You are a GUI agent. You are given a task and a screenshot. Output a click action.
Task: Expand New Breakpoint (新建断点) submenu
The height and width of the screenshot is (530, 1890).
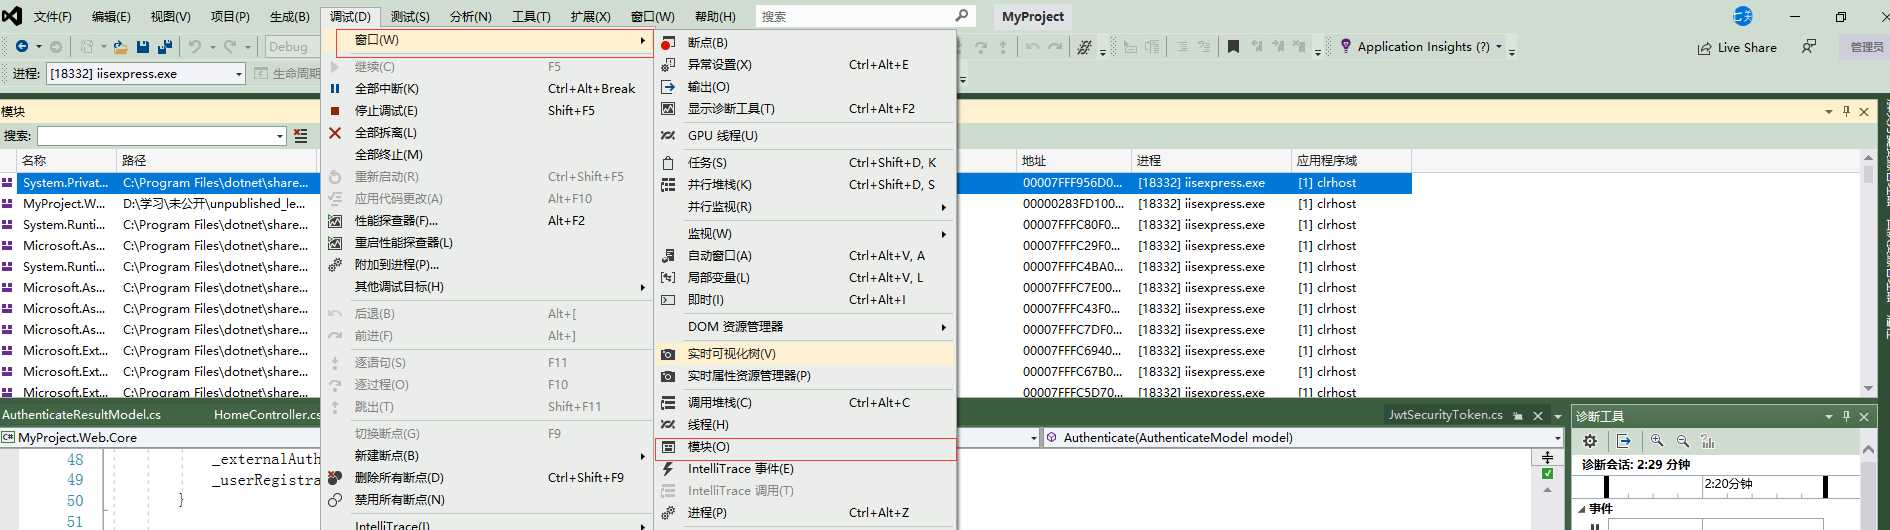click(x=487, y=455)
